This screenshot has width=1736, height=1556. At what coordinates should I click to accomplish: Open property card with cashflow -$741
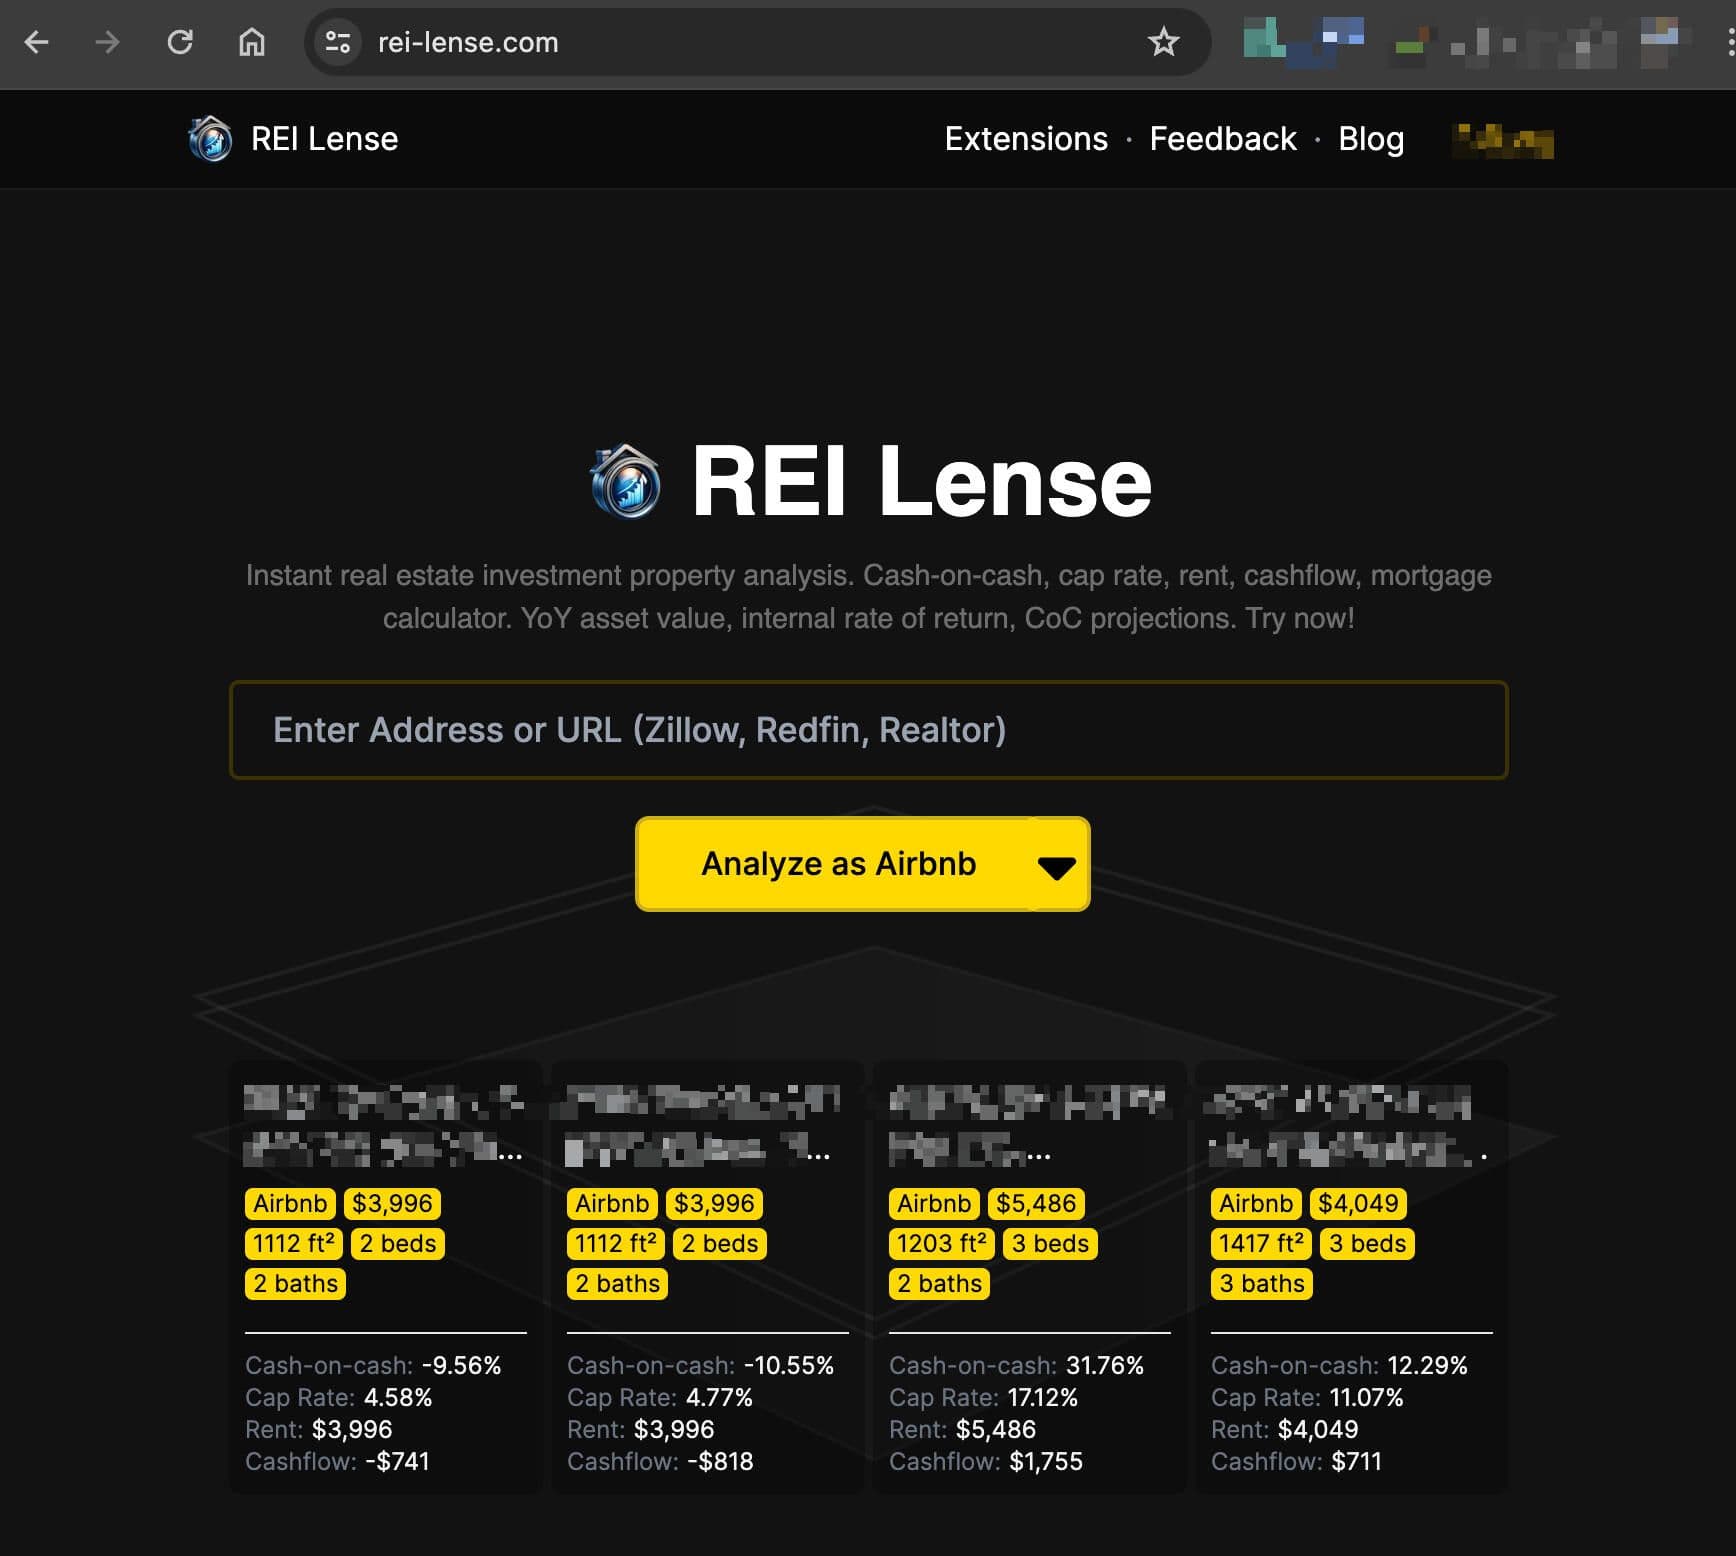385,1277
